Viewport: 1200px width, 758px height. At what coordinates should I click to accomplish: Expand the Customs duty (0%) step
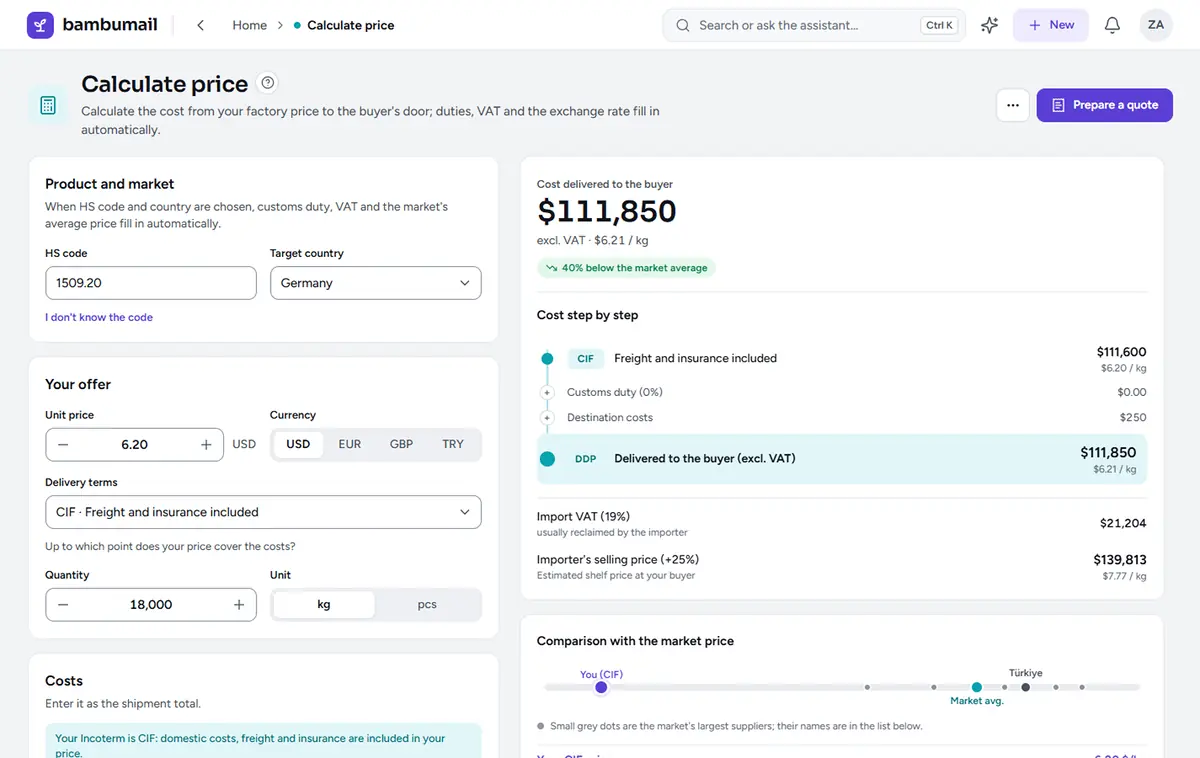click(x=547, y=393)
